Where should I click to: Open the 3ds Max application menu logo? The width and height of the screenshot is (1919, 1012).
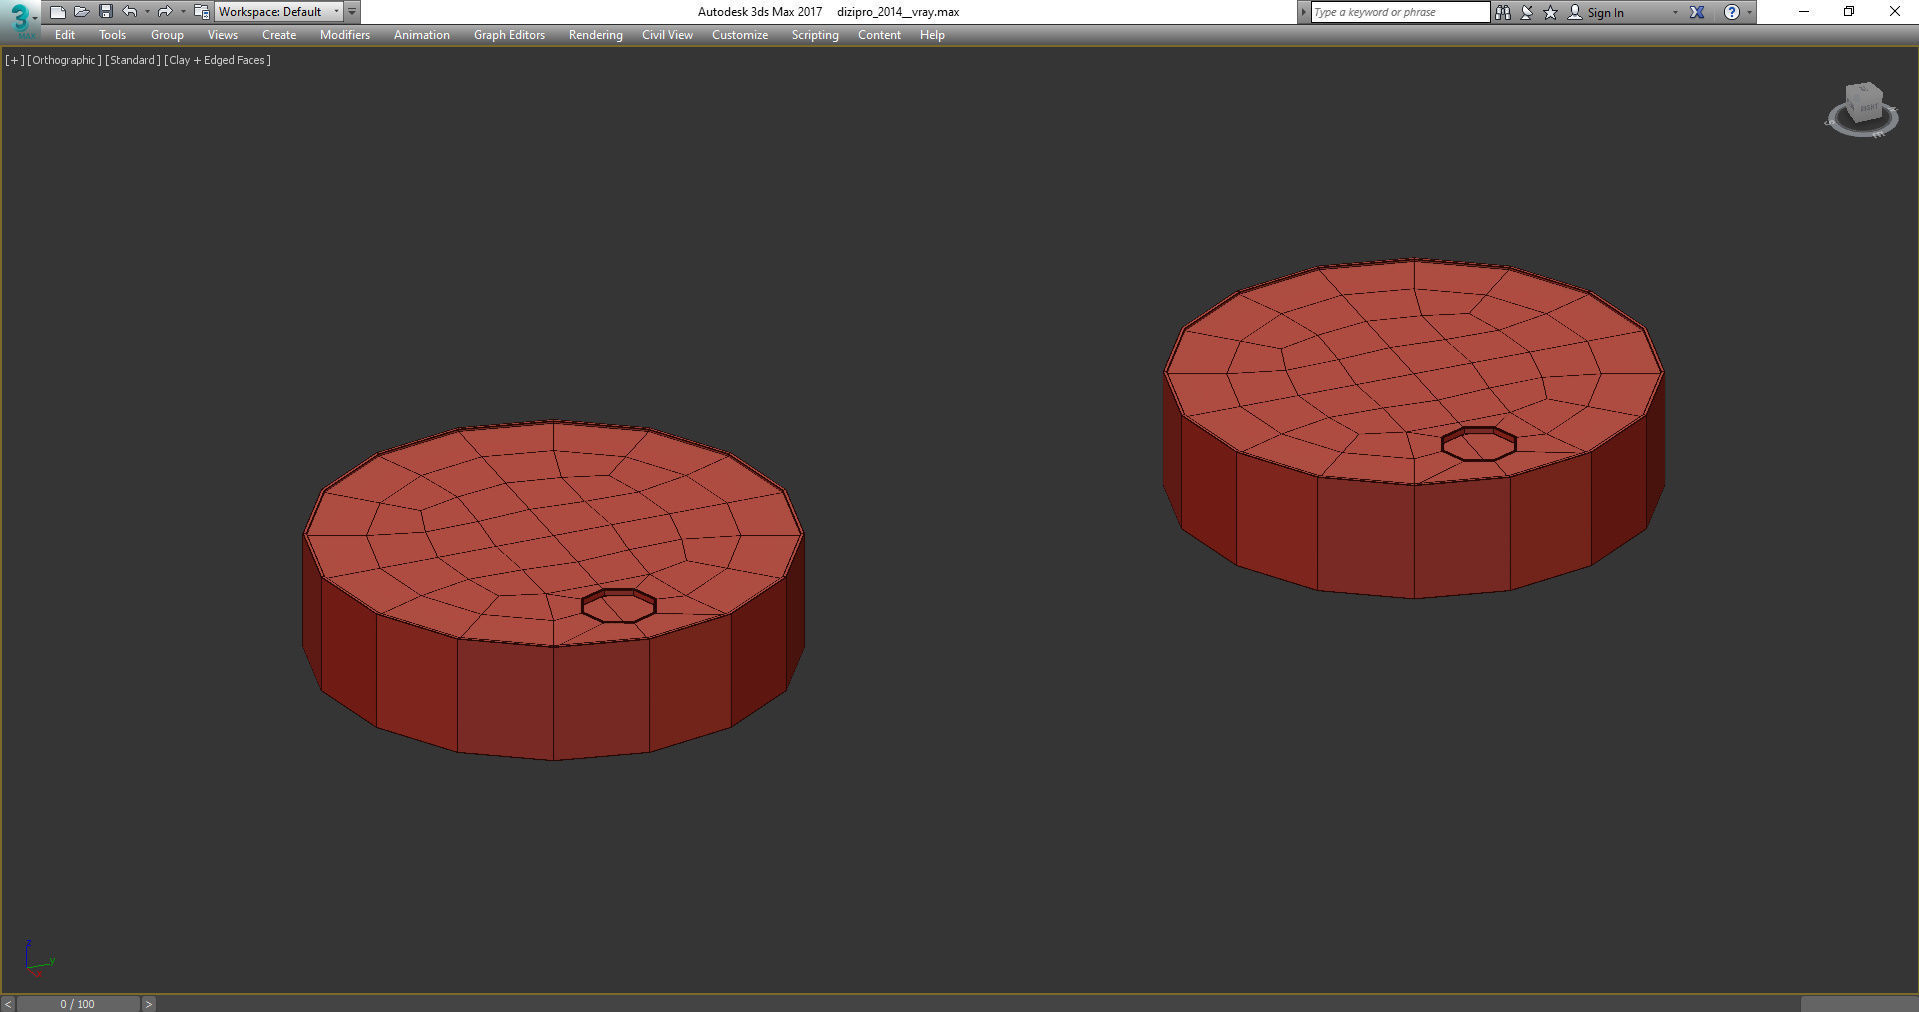point(20,19)
